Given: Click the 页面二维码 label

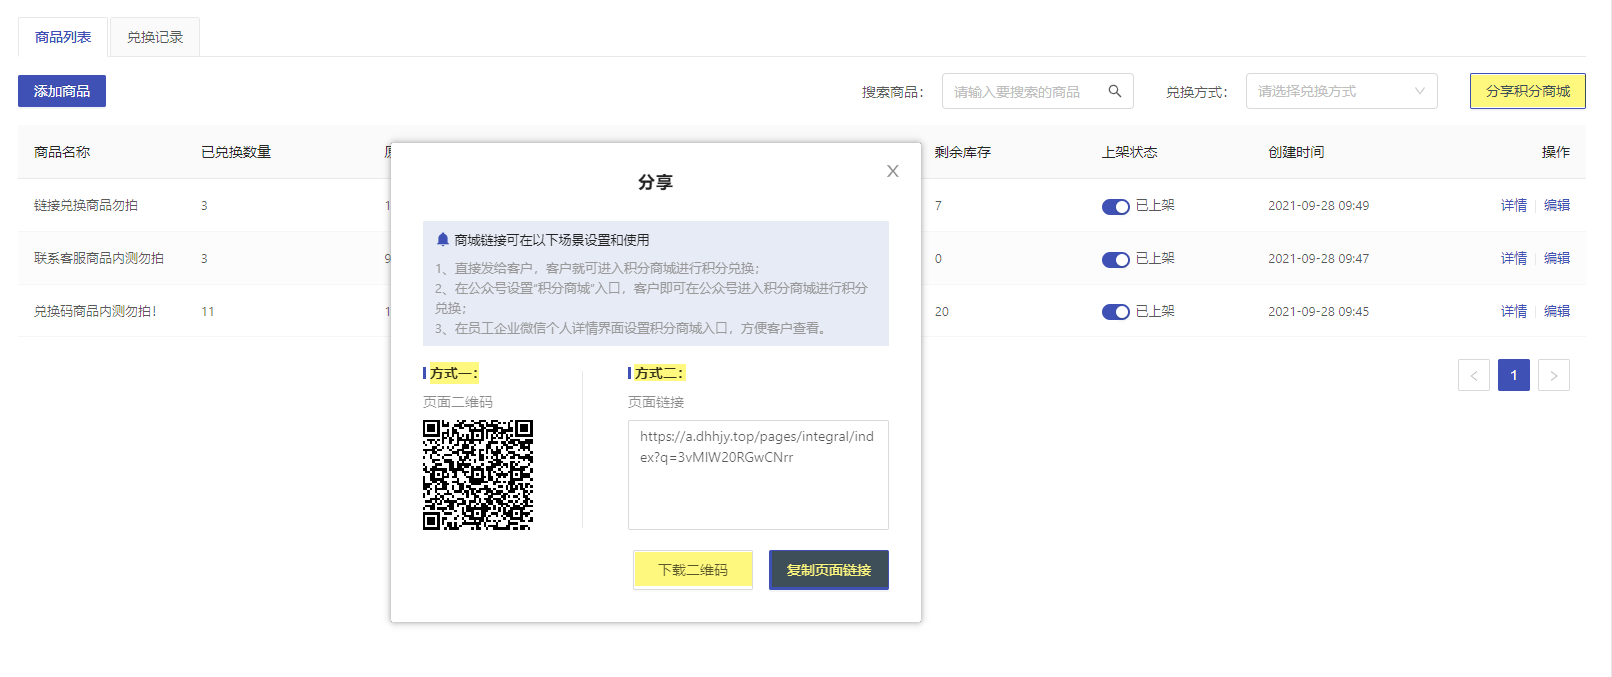Looking at the screenshot, I should (458, 402).
